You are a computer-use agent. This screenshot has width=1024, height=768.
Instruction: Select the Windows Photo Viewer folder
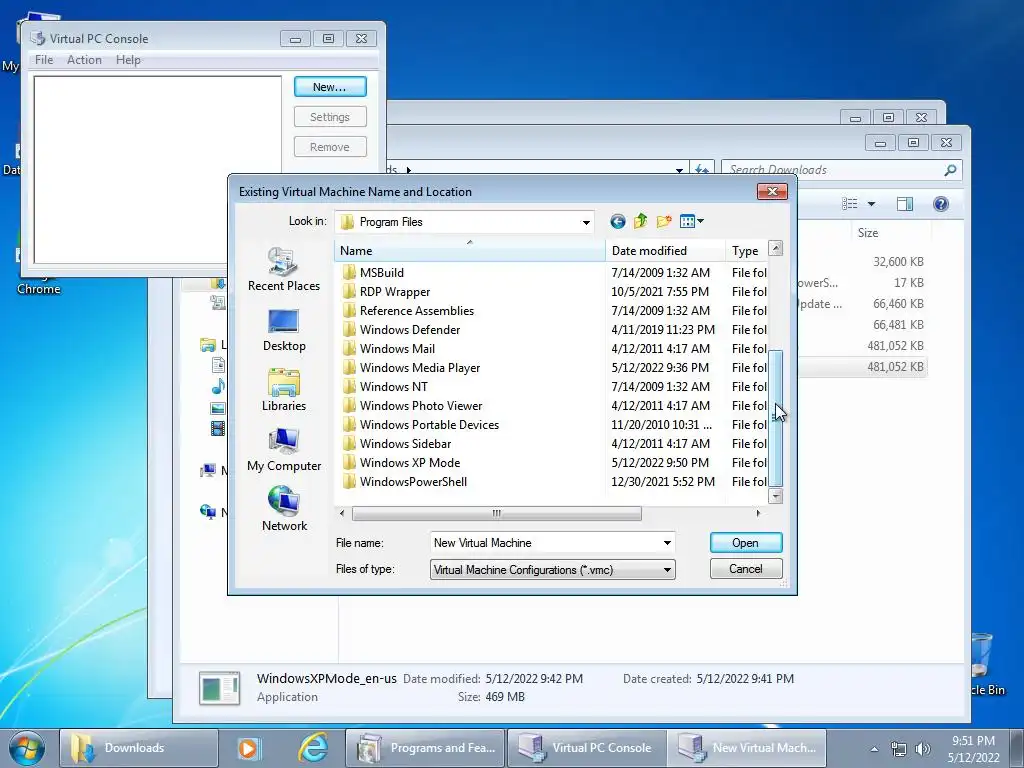pyautogui.click(x=421, y=406)
